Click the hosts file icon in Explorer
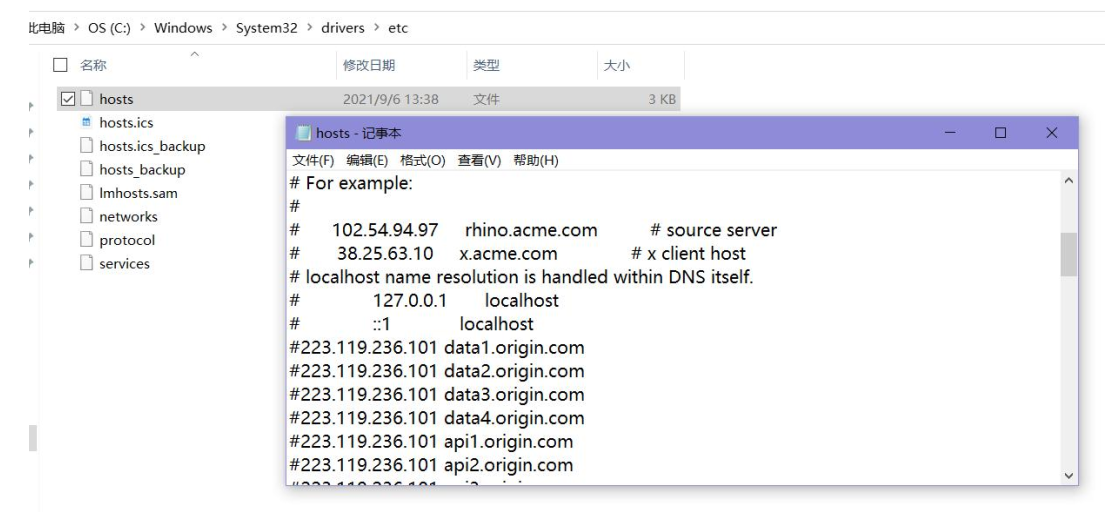Screen dimensions: 1105x512 click(x=87, y=99)
